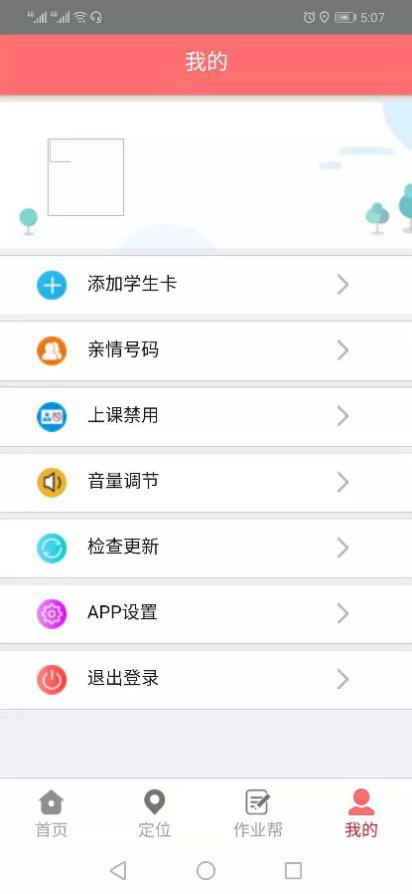Tap the empty profile avatar placeholder

(x=85, y=177)
